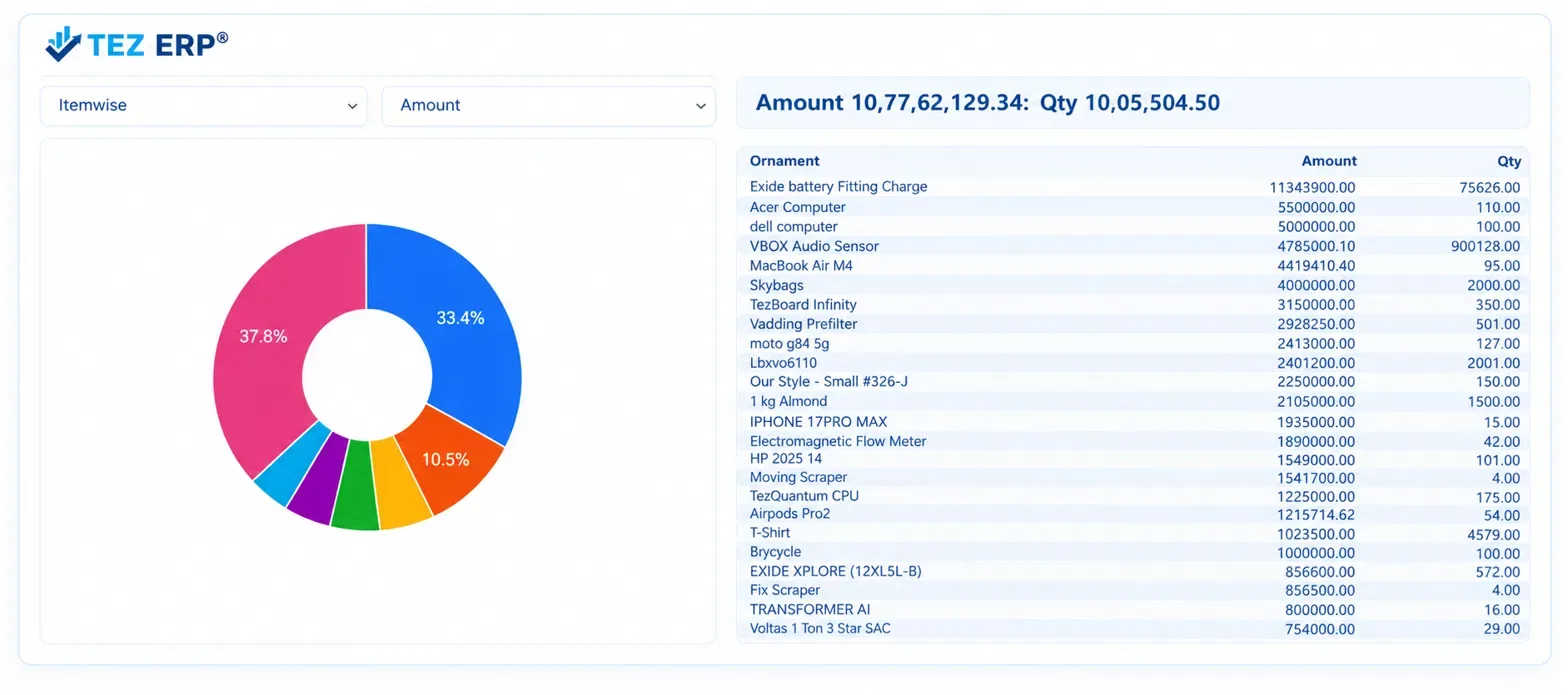Click the TEZ ERP logo
The height and width of the screenshot is (695, 1568).
(x=137, y=44)
